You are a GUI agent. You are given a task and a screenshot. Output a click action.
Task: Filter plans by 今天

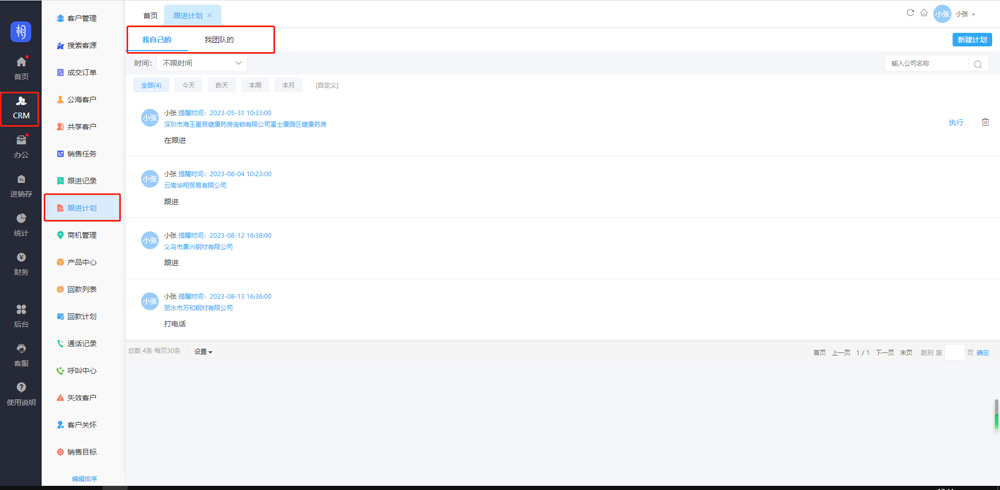[x=188, y=85]
